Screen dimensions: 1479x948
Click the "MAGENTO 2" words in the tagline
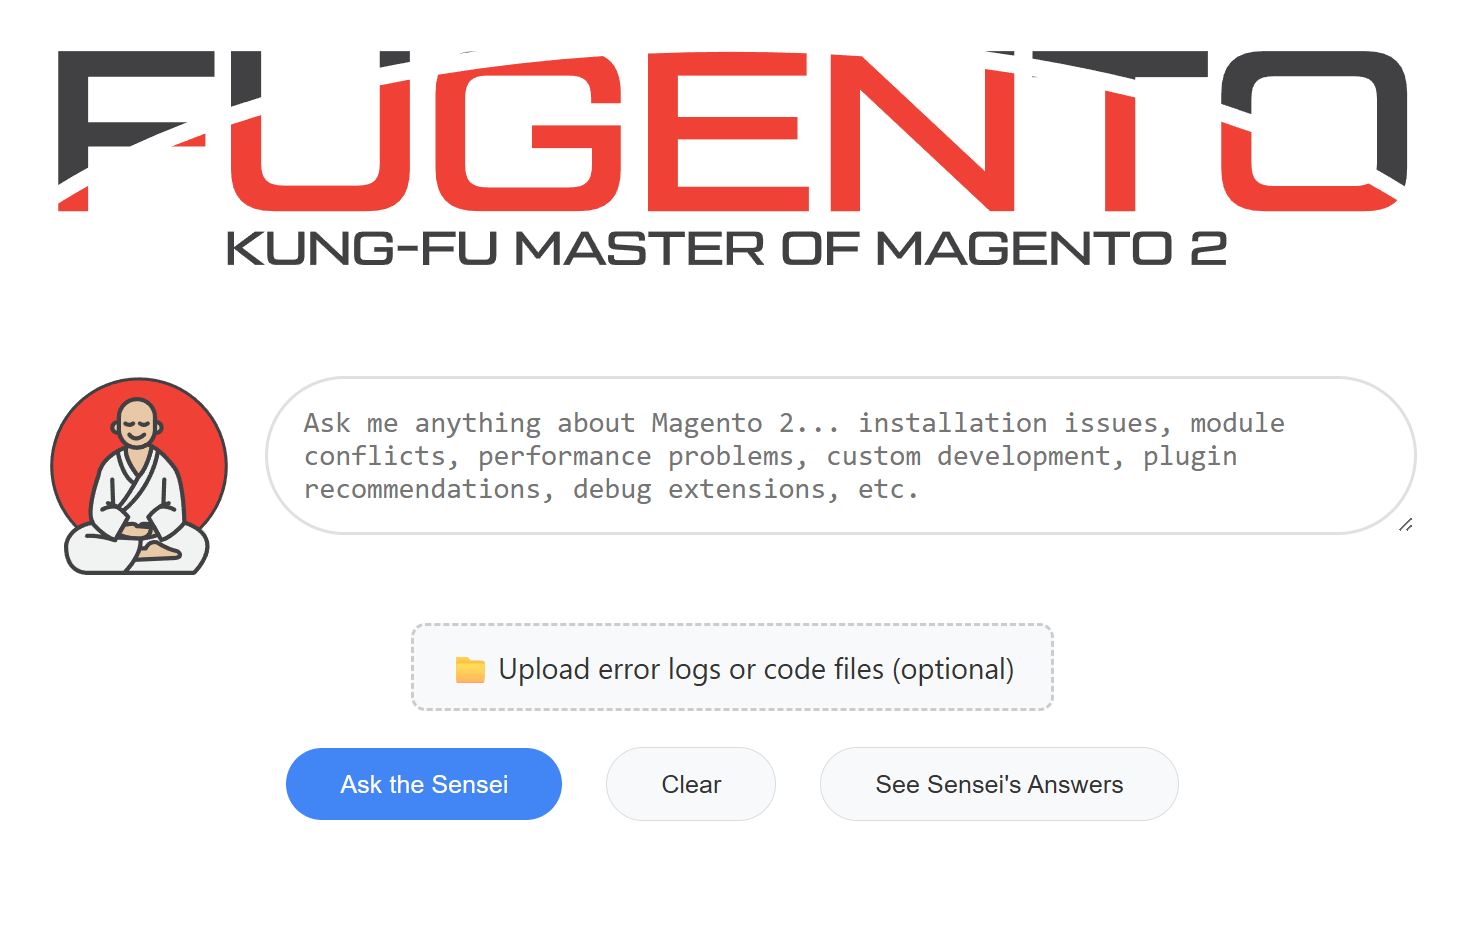pos(1050,248)
